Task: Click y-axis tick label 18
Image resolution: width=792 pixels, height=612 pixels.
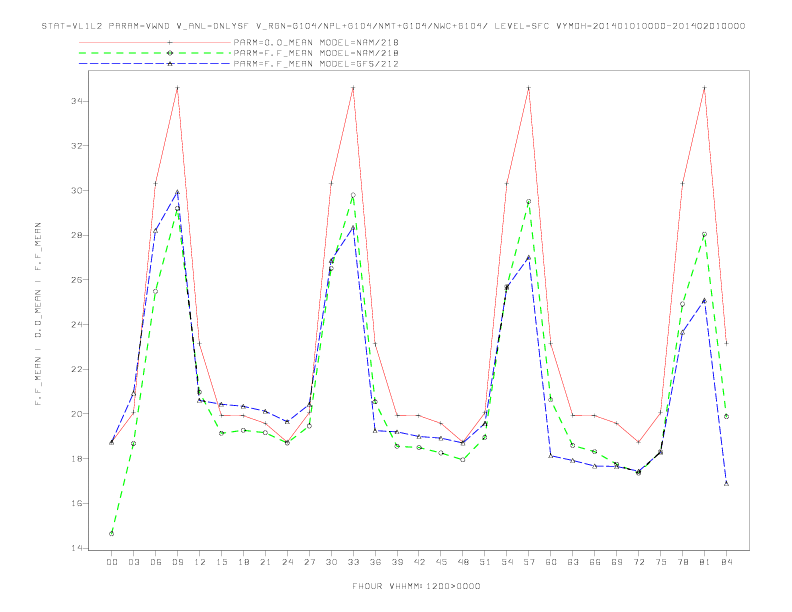Action: pyautogui.click(x=77, y=458)
